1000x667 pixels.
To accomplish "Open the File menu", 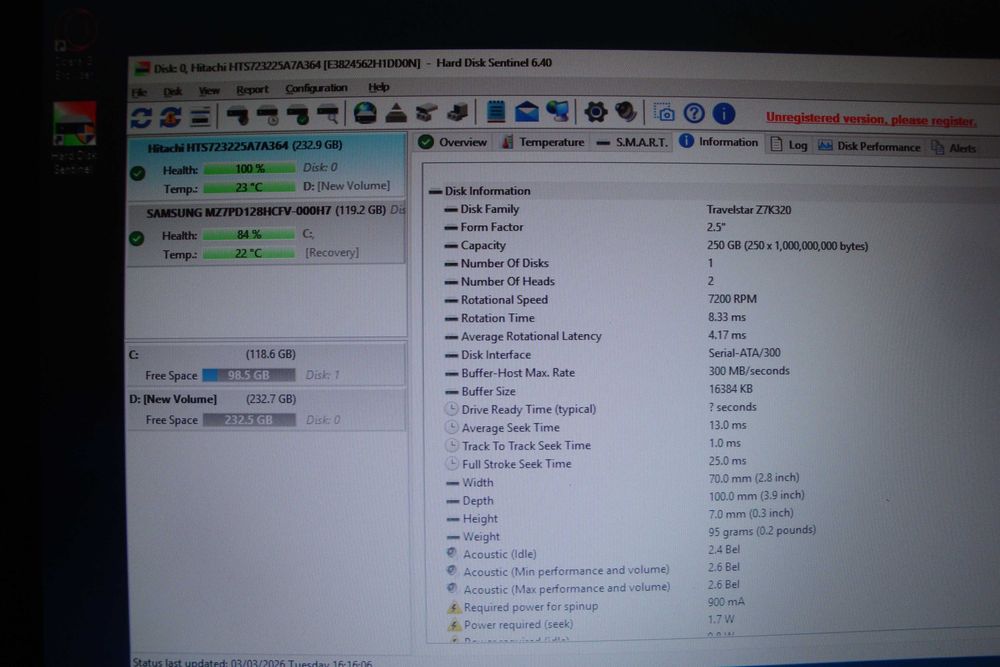I will (139, 92).
